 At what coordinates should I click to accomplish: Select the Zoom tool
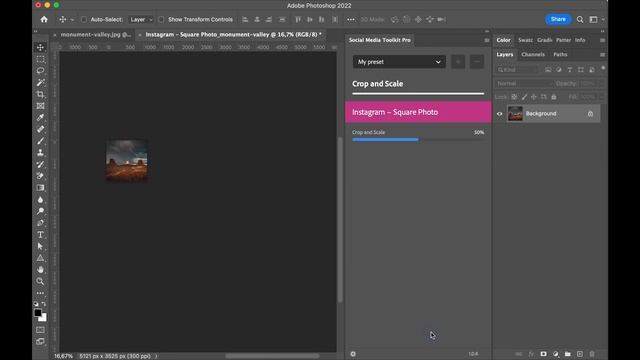click(40, 281)
